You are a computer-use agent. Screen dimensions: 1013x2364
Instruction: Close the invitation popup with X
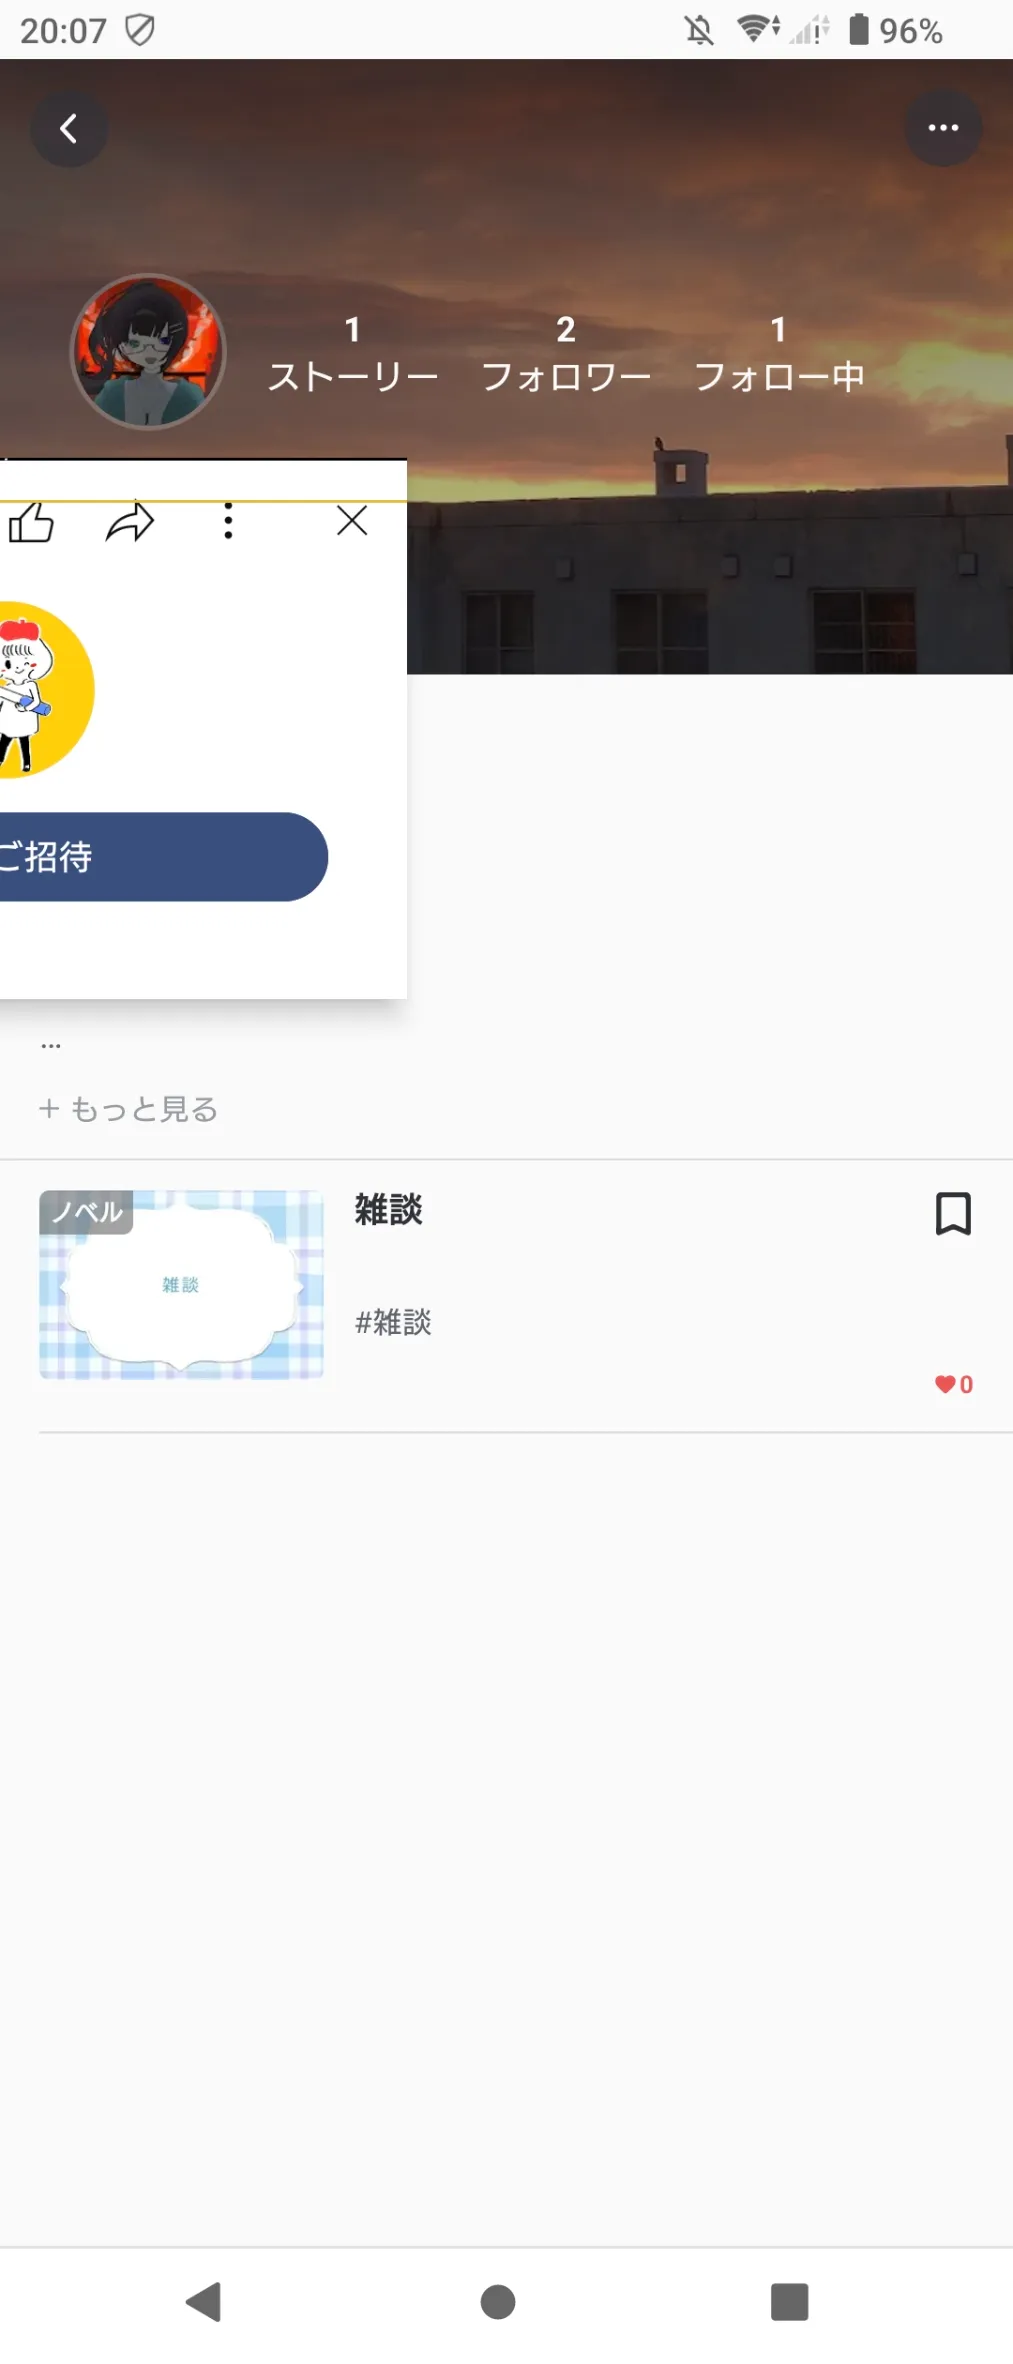pos(352,520)
